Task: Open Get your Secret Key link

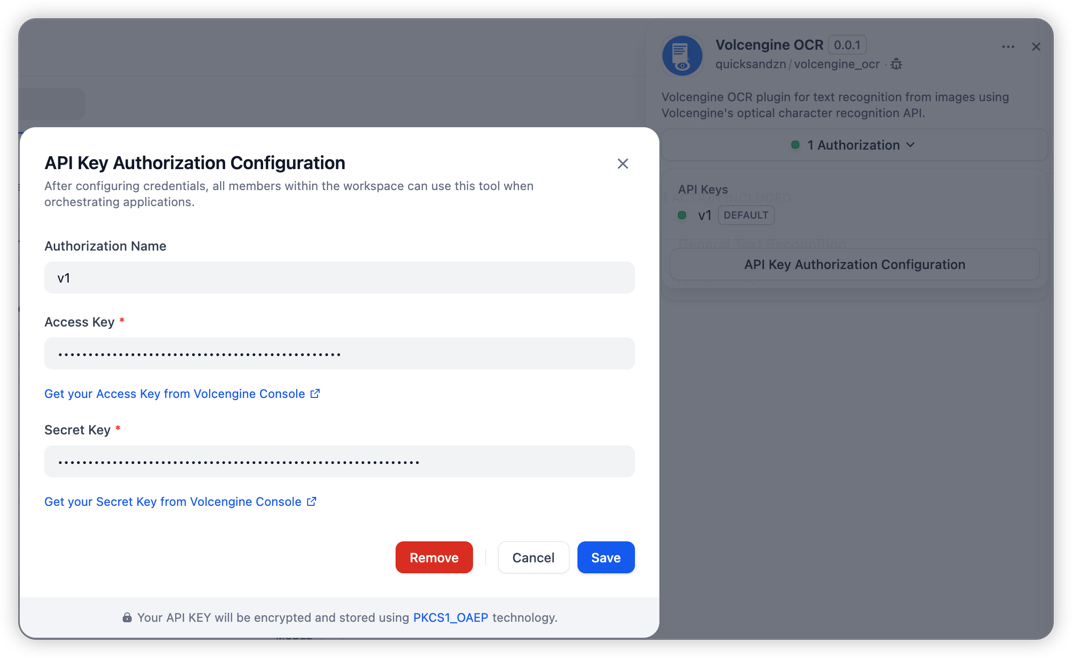Action: coord(172,502)
